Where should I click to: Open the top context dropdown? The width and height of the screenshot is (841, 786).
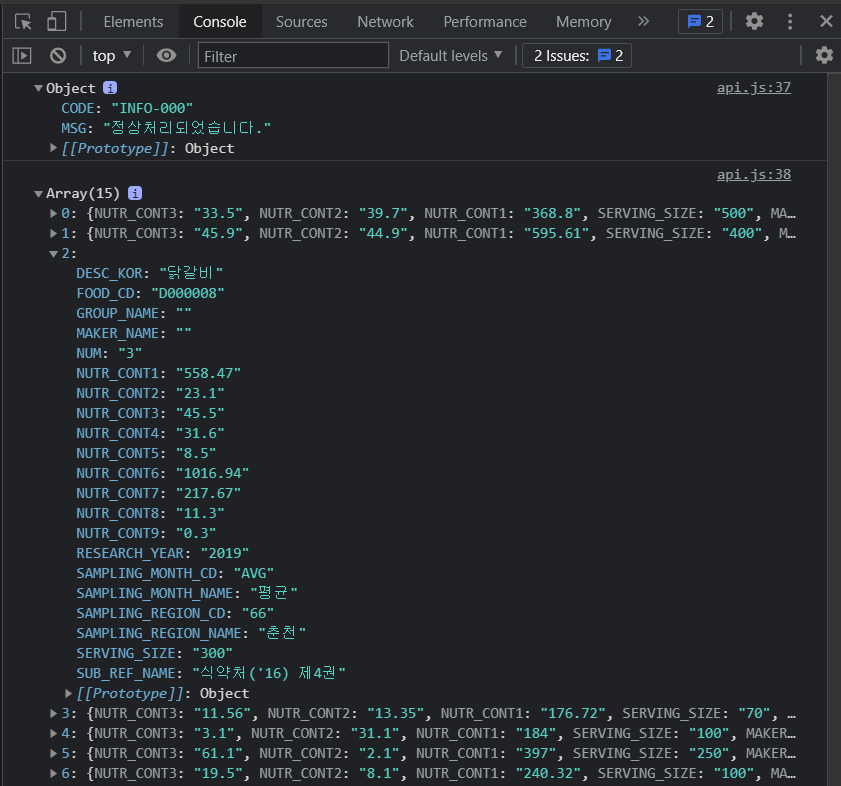point(111,56)
